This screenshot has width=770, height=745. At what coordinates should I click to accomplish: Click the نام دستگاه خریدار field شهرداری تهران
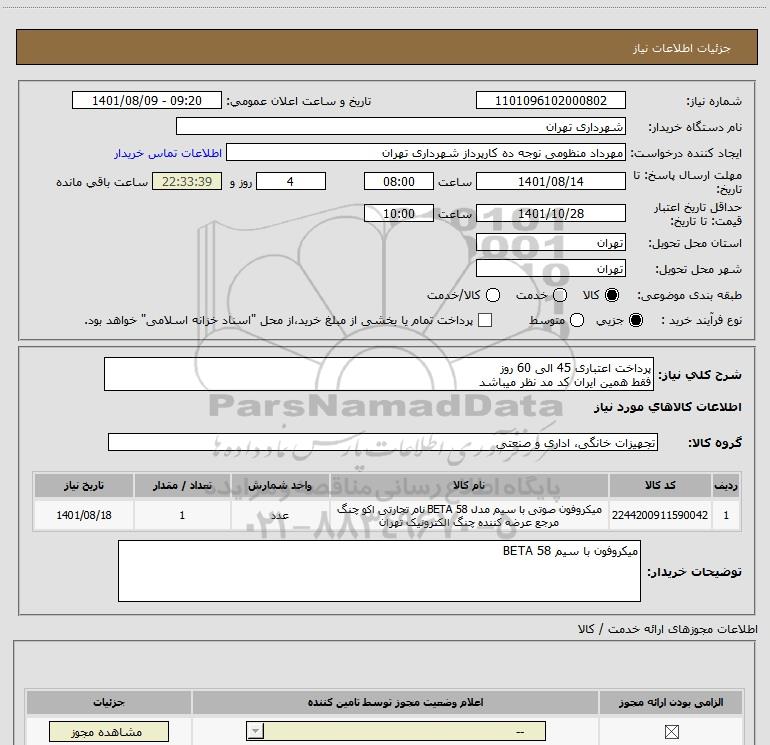[x=401, y=126]
